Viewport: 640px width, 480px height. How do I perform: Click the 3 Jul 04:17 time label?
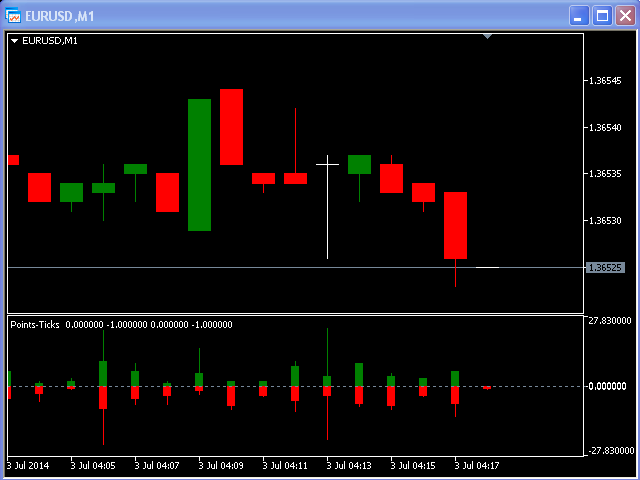tap(477, 466)
